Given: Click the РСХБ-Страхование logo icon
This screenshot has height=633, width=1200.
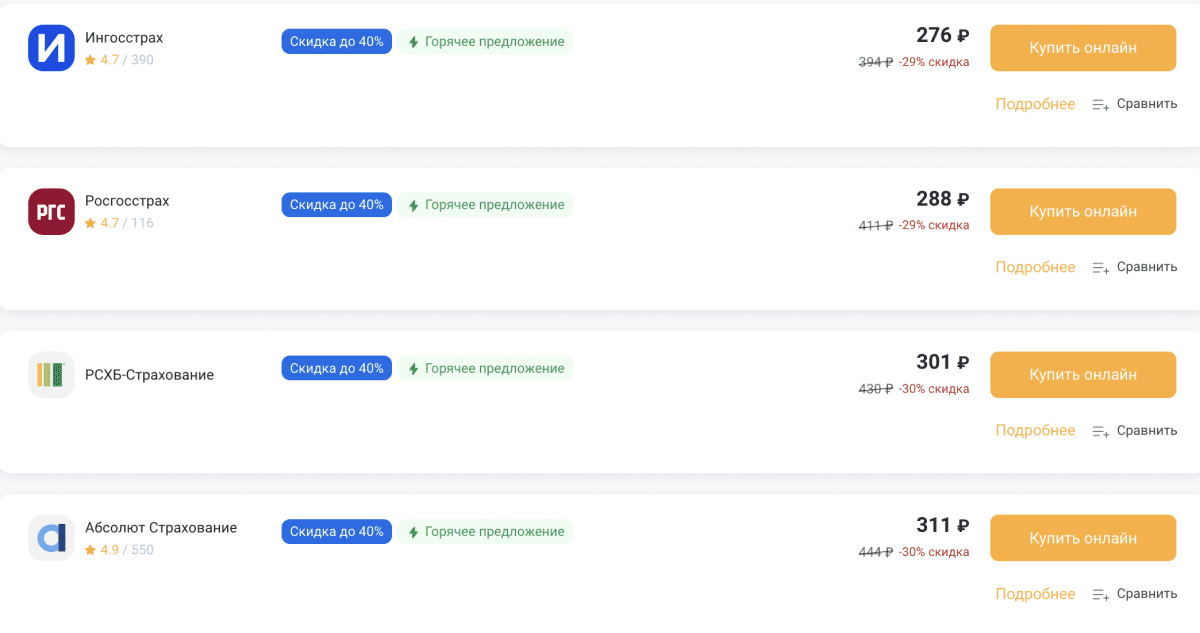Looking at the screenshot, I should pos(51,375).
